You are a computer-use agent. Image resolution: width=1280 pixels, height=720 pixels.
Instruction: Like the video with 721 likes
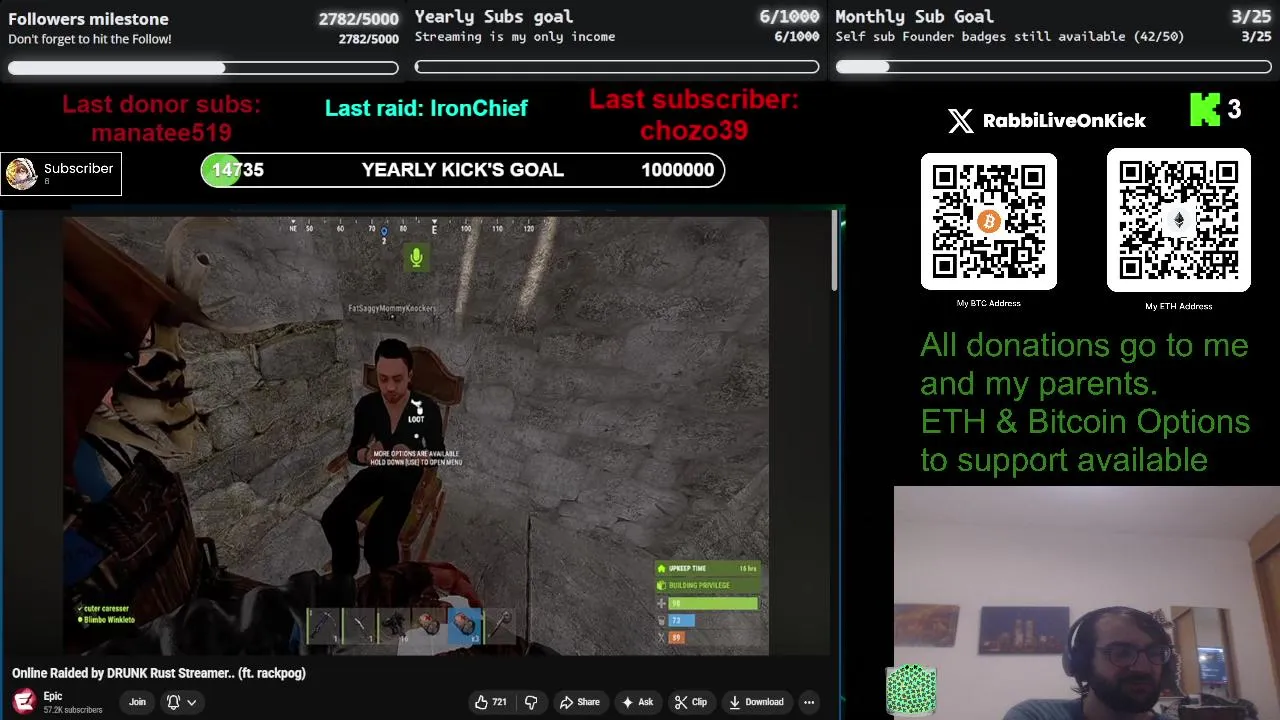pos(491,702)
